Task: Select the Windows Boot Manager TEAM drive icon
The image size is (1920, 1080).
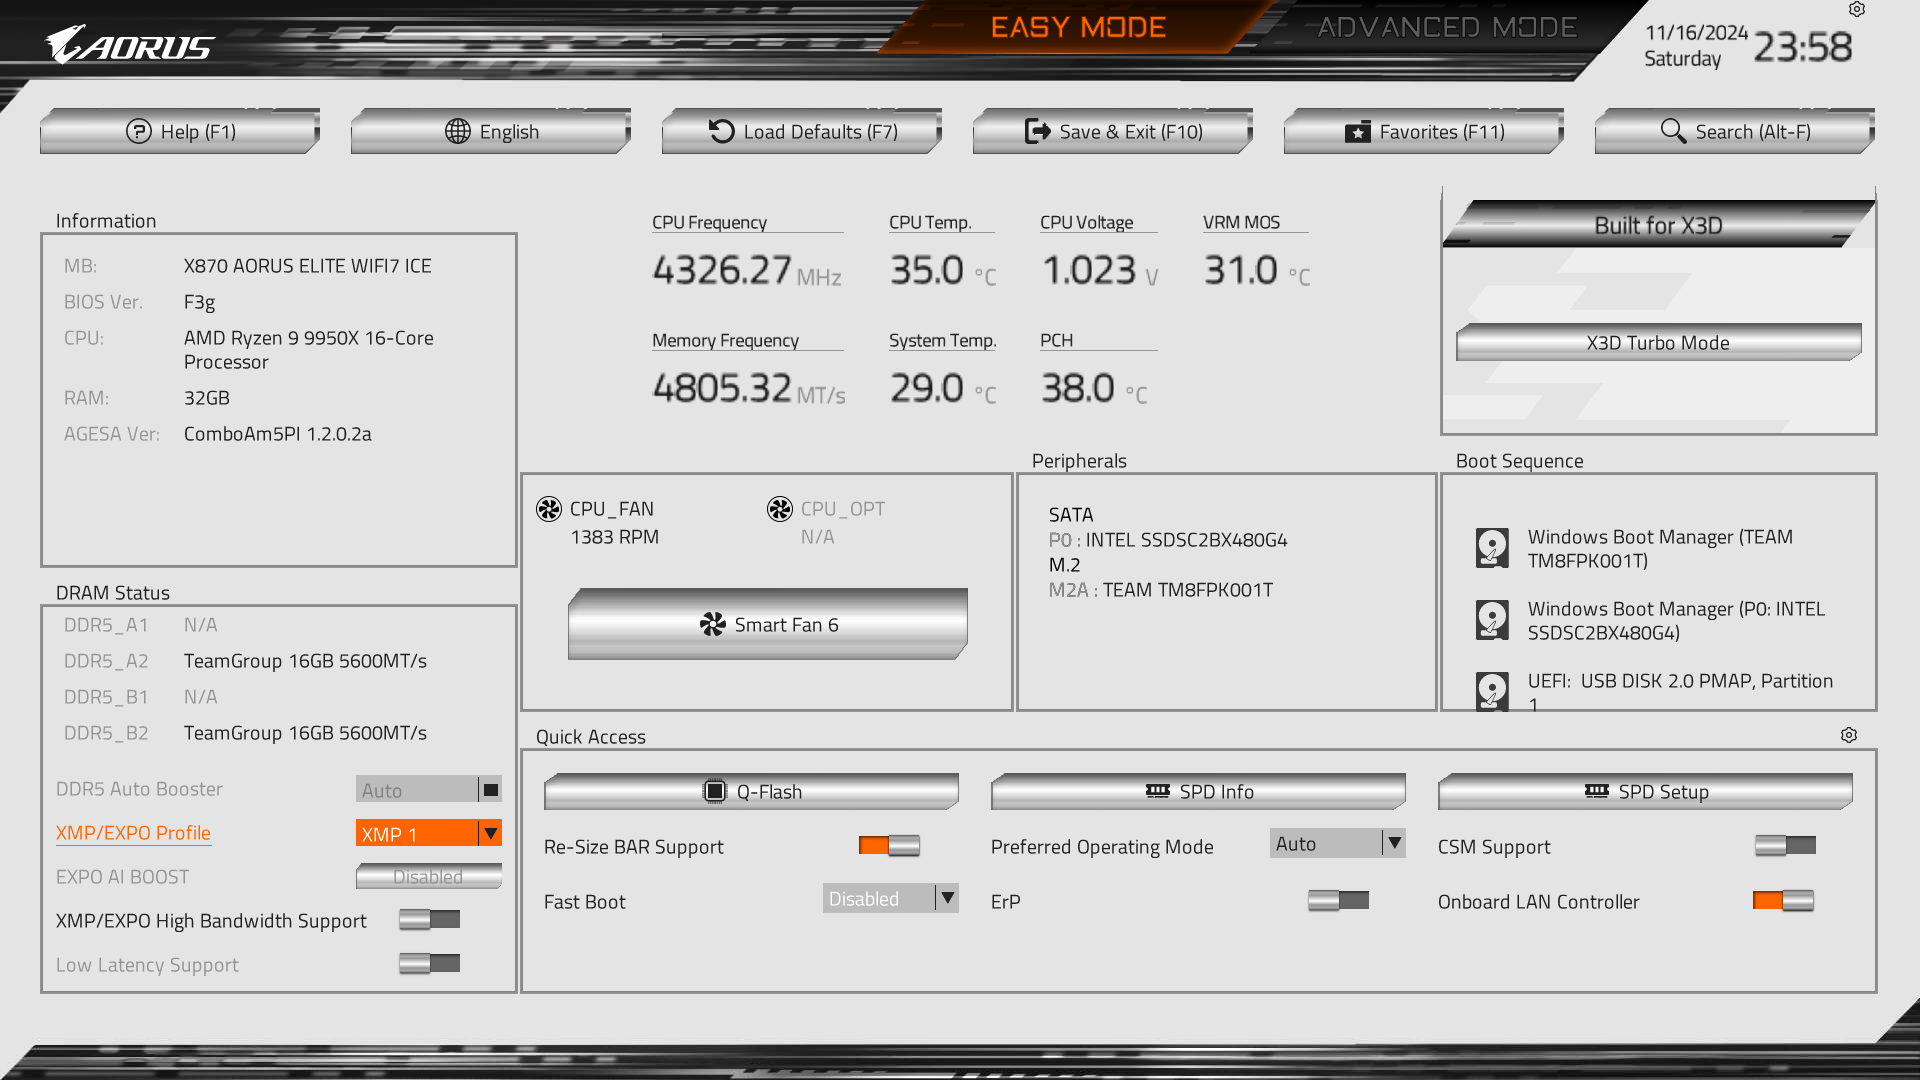Action: pos(1492,548)
